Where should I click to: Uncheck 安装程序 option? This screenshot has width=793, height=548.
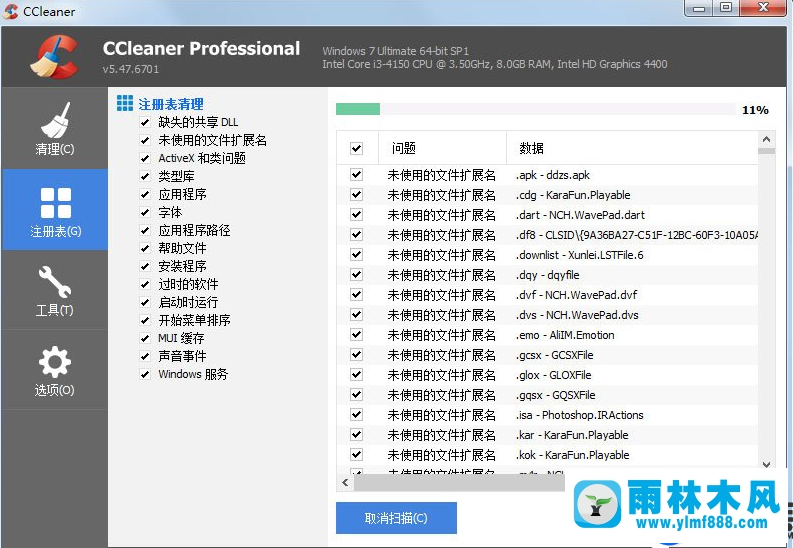[x=145, y=266]
